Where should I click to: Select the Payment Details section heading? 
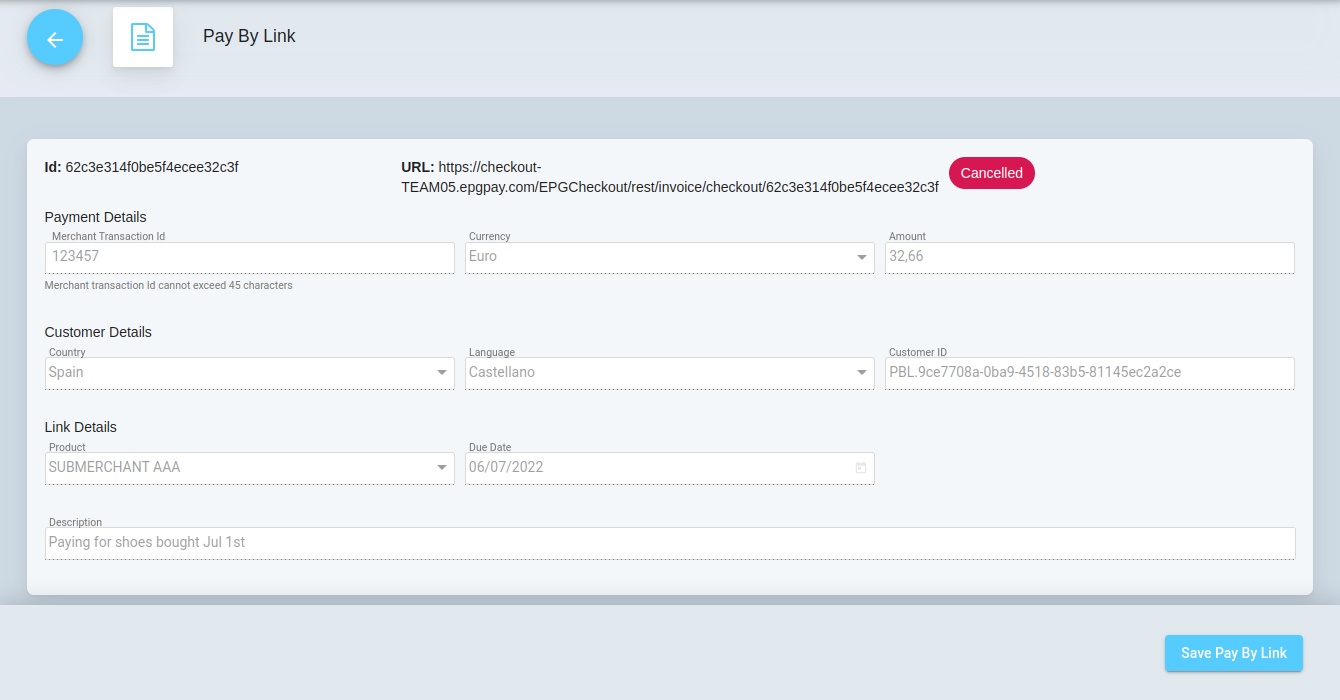point(96,217)
